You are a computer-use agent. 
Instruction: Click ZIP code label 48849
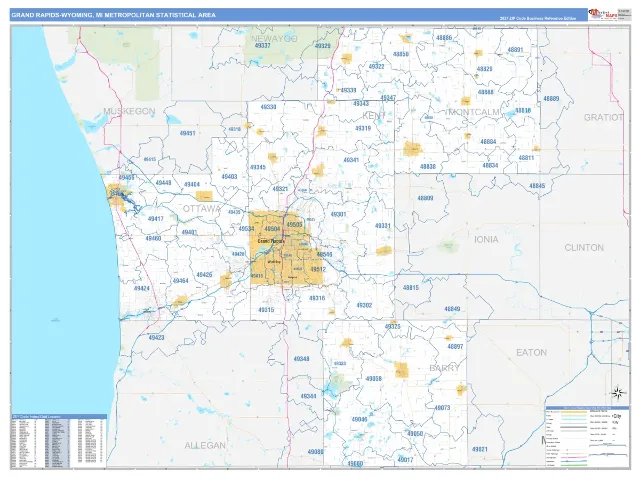point(452,309)
